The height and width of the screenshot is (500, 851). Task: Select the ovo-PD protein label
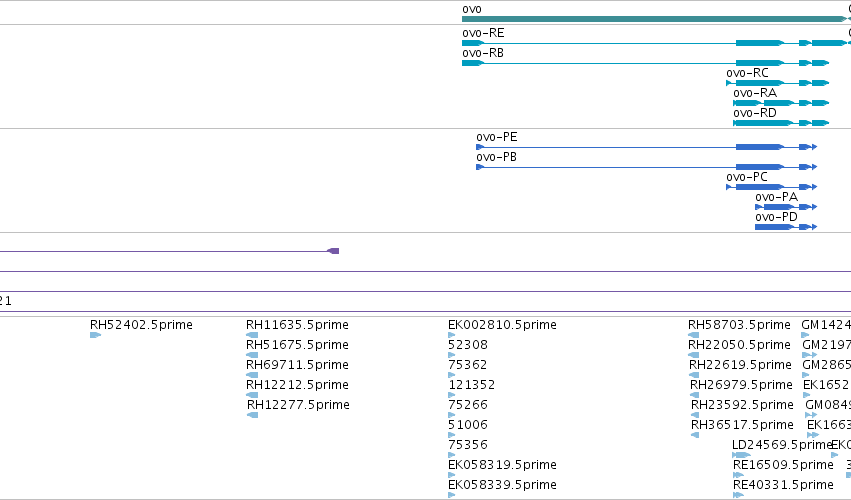777,217
